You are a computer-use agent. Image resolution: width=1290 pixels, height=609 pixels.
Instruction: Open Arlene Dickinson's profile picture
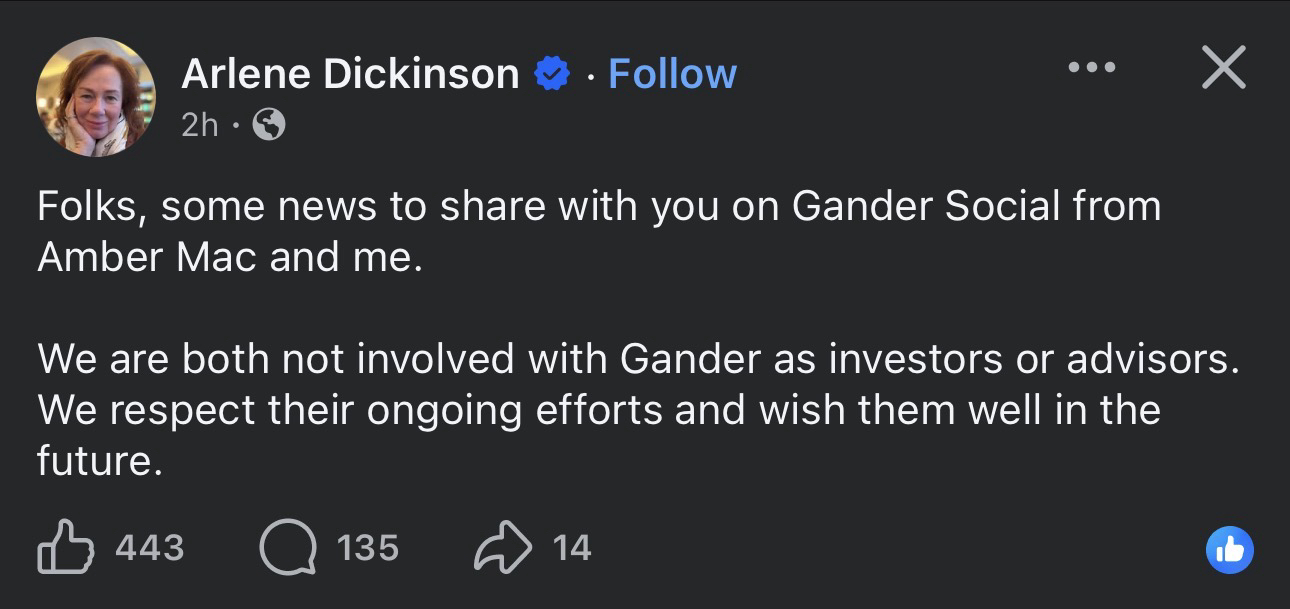click(96, 97)
